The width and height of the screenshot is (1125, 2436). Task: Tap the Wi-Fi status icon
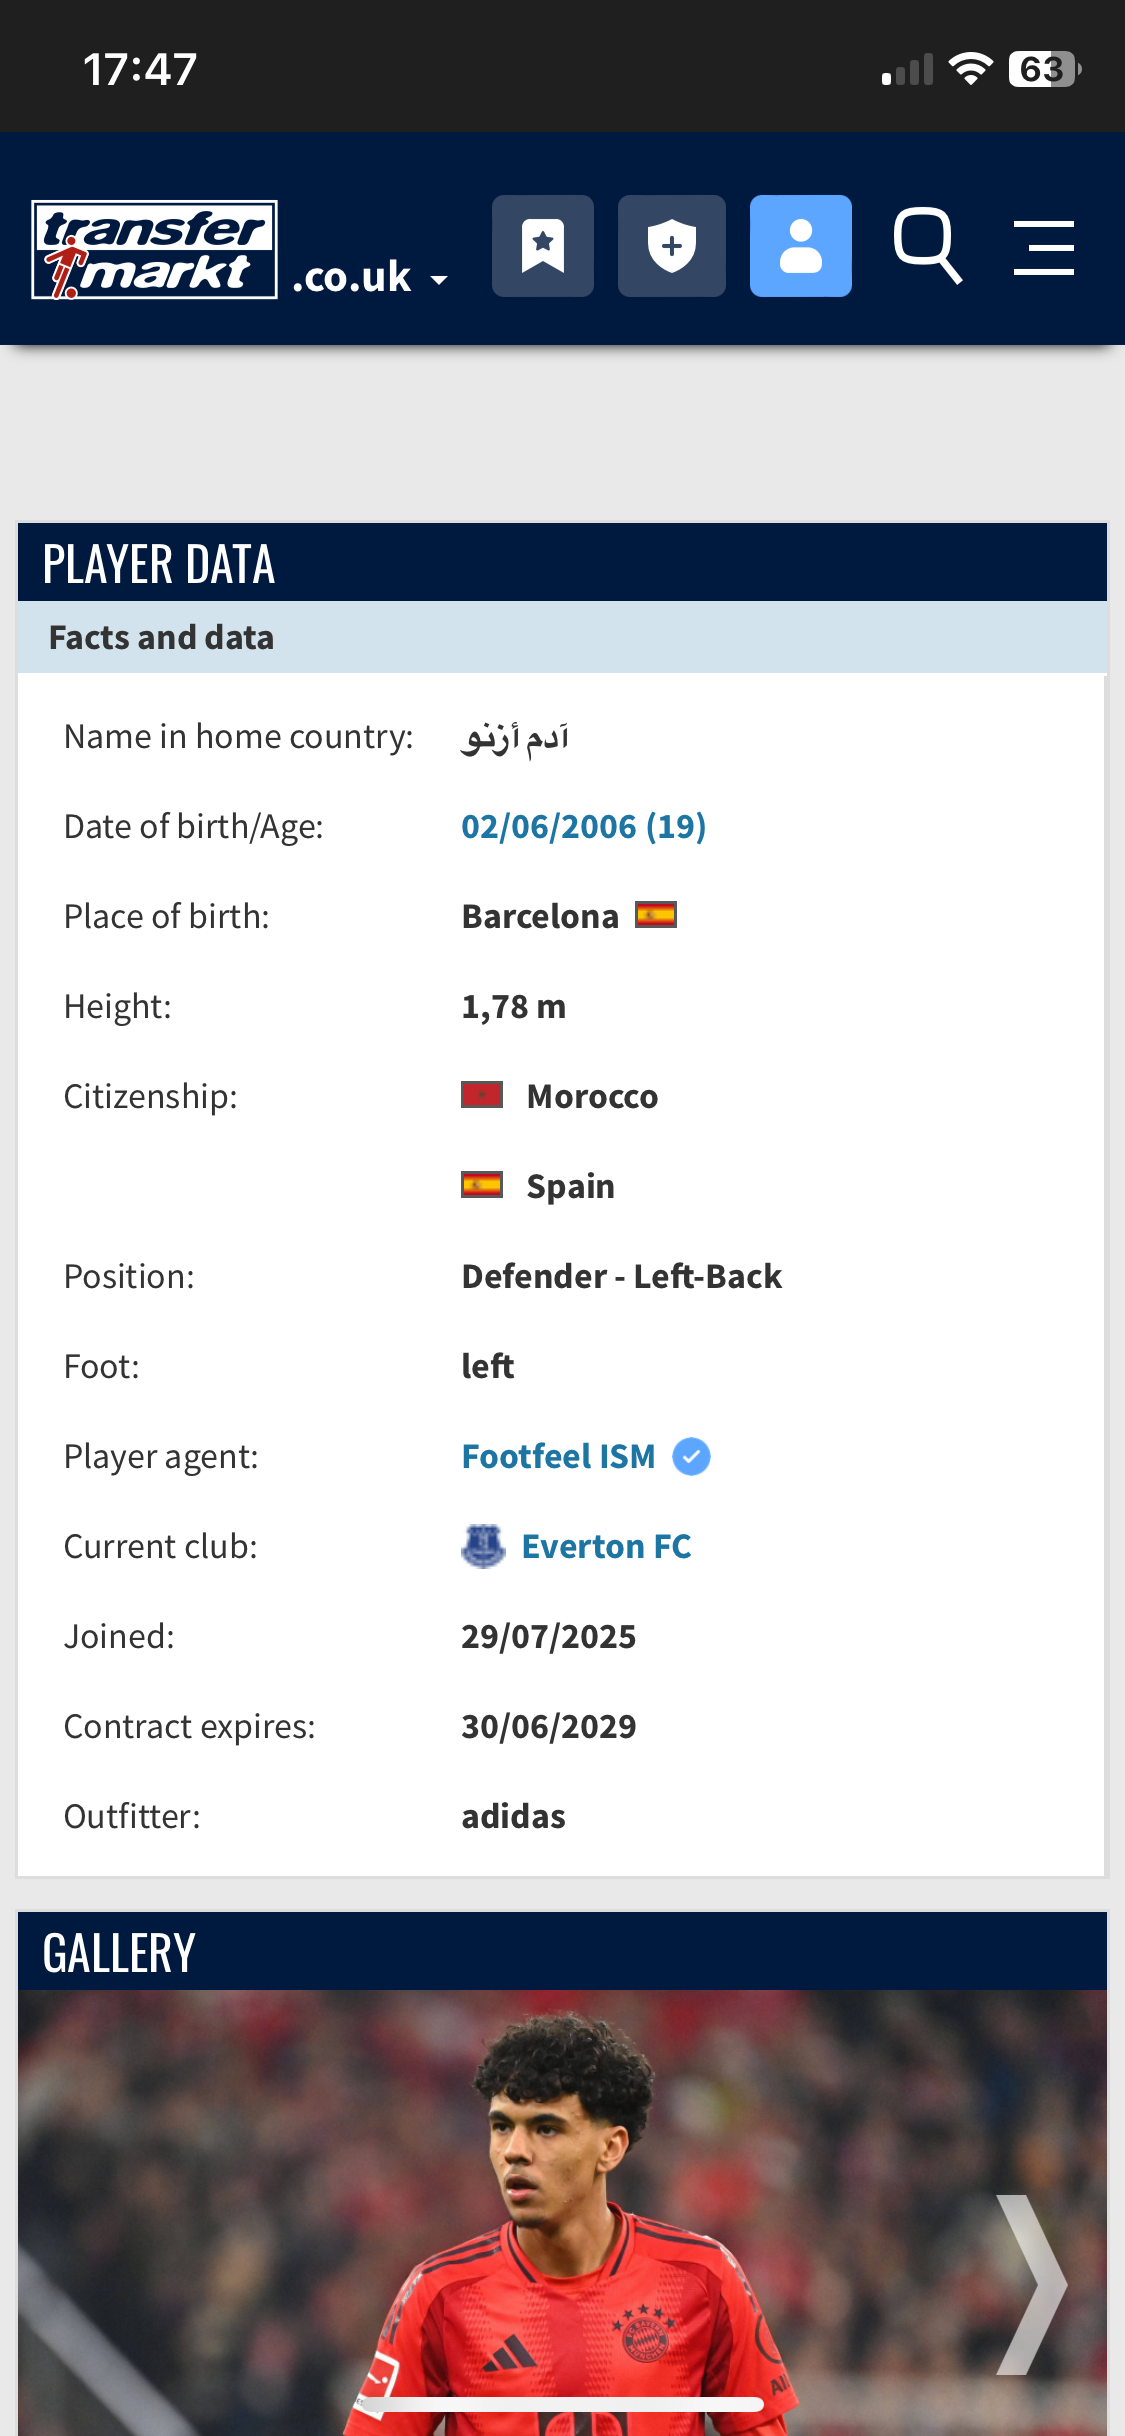970,69
